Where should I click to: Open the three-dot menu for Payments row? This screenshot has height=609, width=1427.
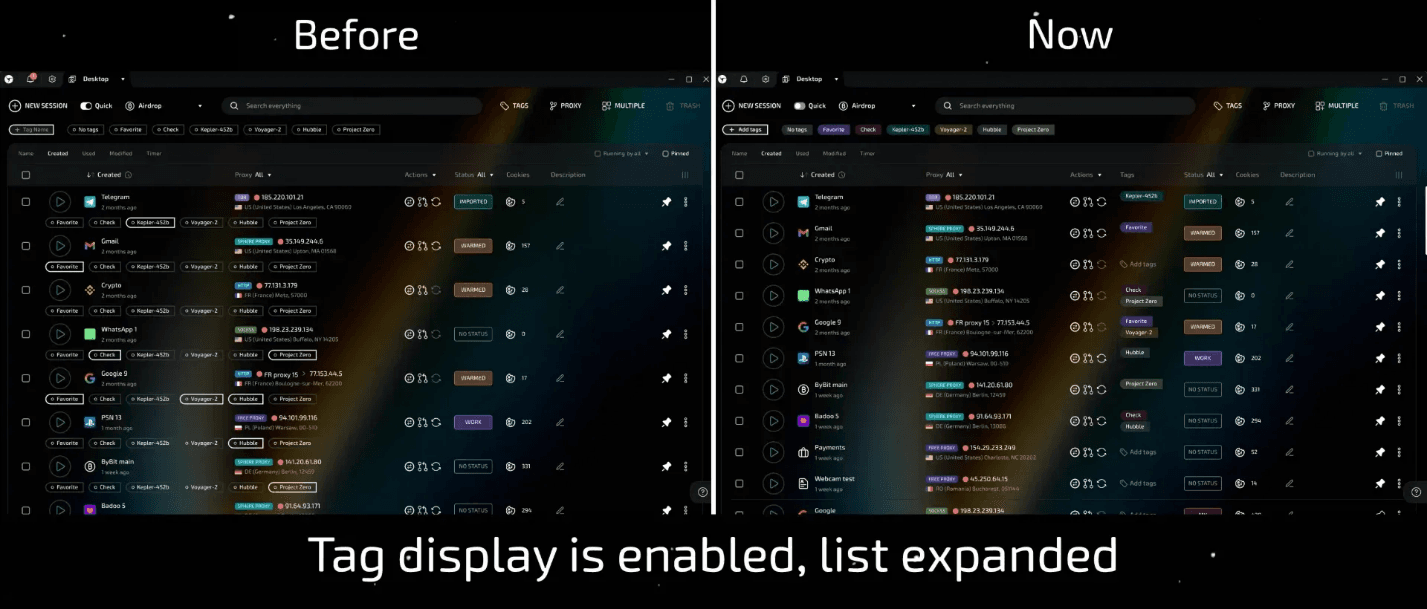1399,452
